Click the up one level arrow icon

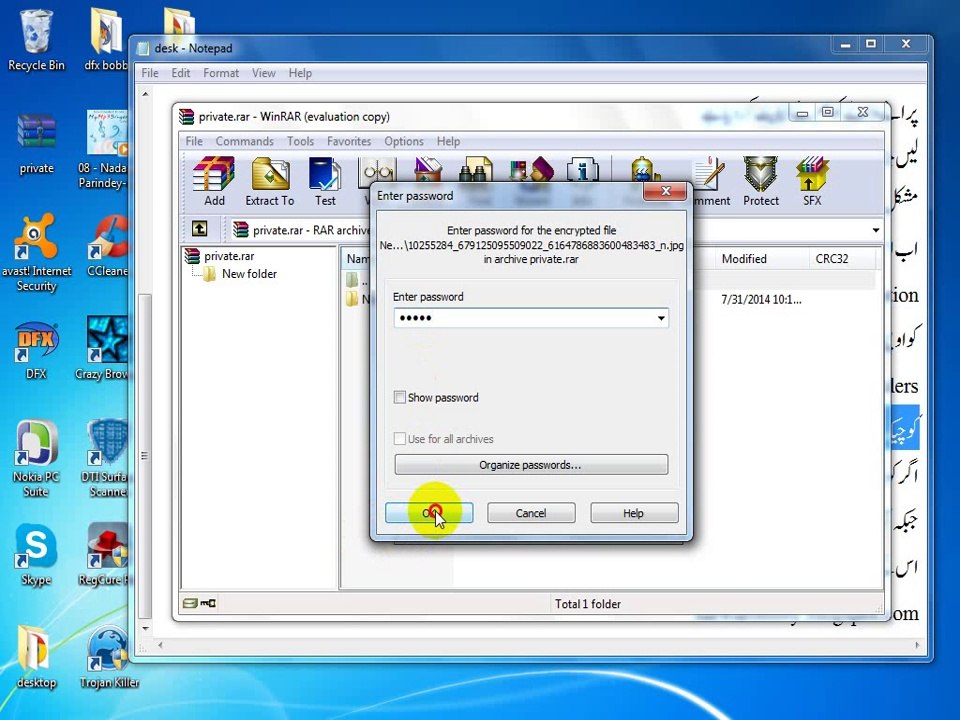(x=200, y=229)
